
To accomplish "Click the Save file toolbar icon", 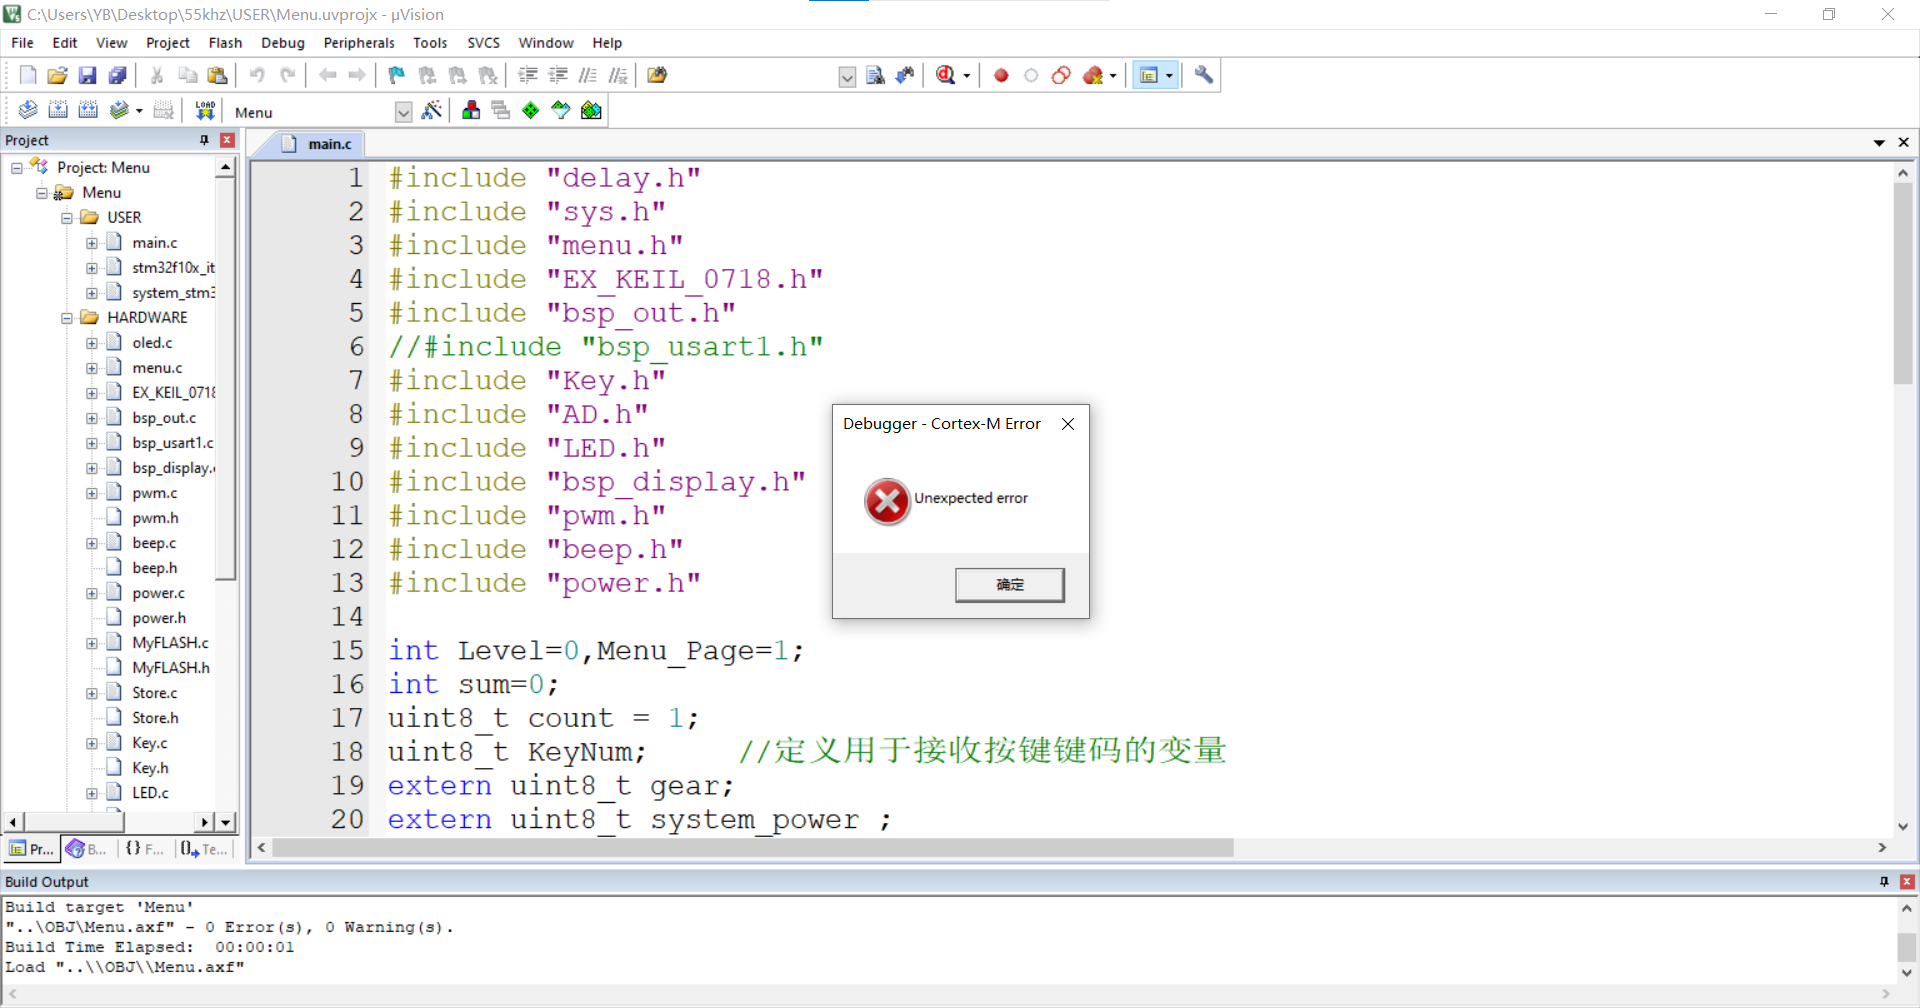I will click(x=87, y=75).
